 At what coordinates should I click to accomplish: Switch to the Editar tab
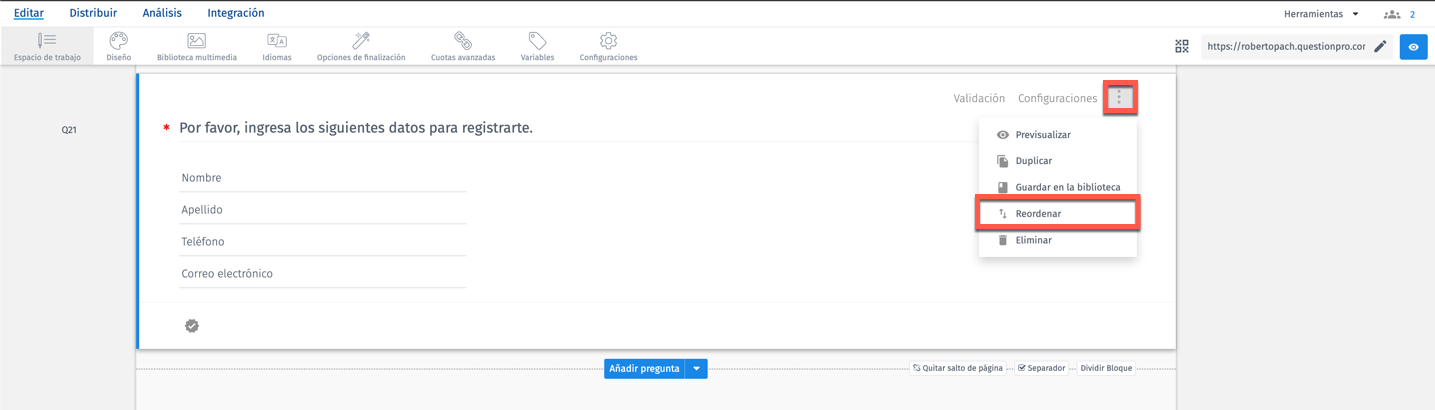(29, 13)
